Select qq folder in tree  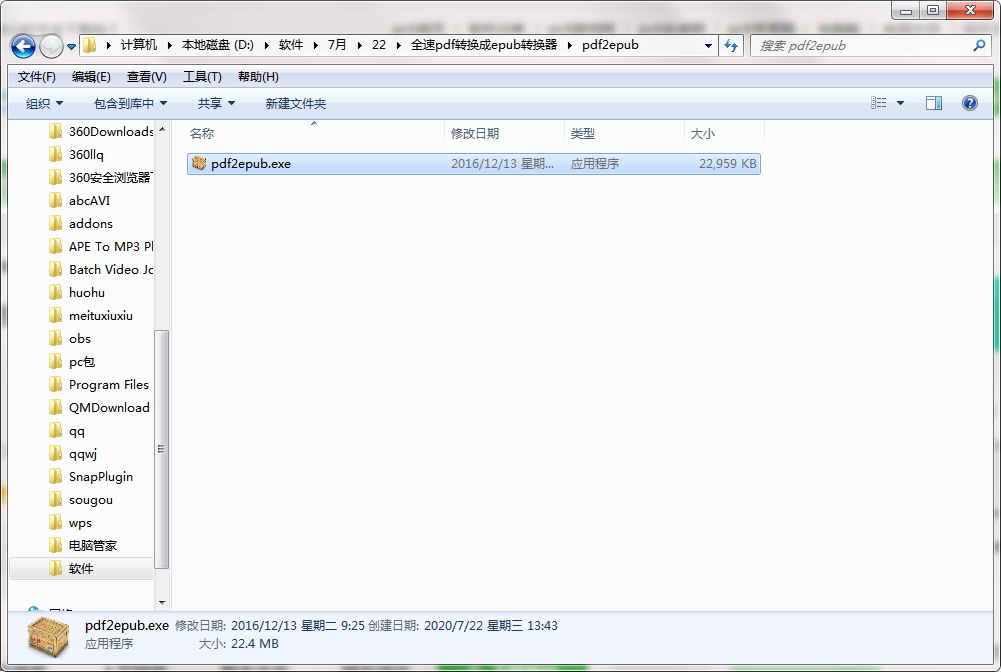67,431
